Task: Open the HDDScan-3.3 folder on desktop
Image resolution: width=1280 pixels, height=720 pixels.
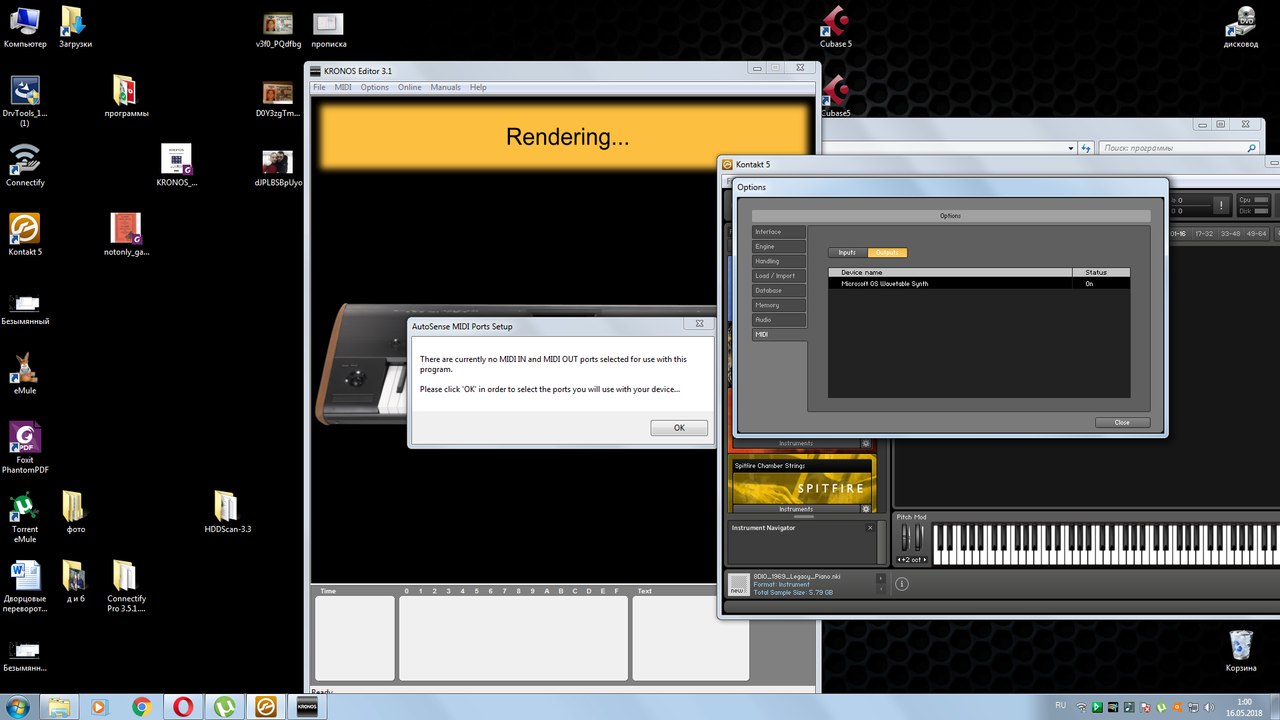Action: (227, 512)
